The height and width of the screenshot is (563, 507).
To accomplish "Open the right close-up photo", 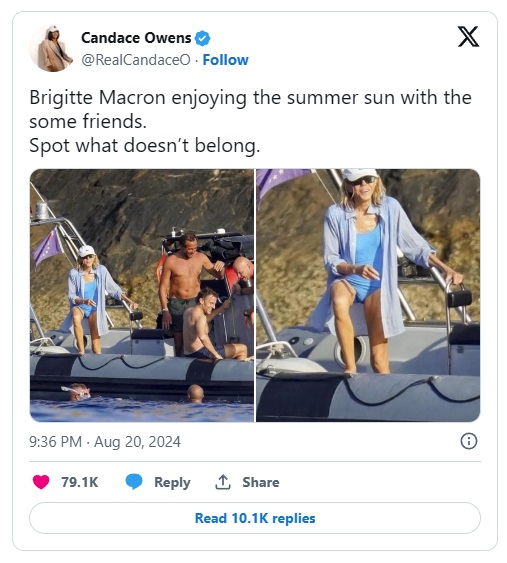I will coord(368,295).
